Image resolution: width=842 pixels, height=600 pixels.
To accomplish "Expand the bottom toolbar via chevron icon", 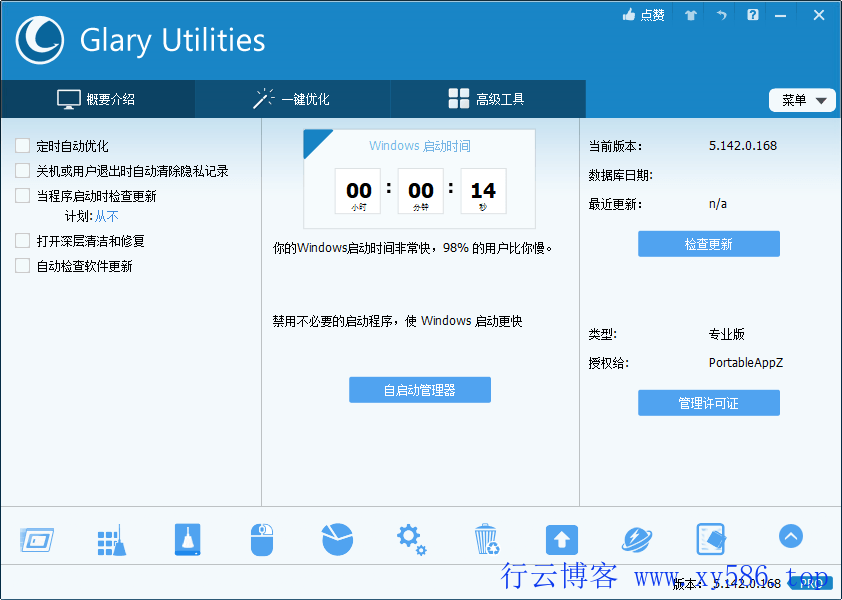I will click(x=790, y=536).
